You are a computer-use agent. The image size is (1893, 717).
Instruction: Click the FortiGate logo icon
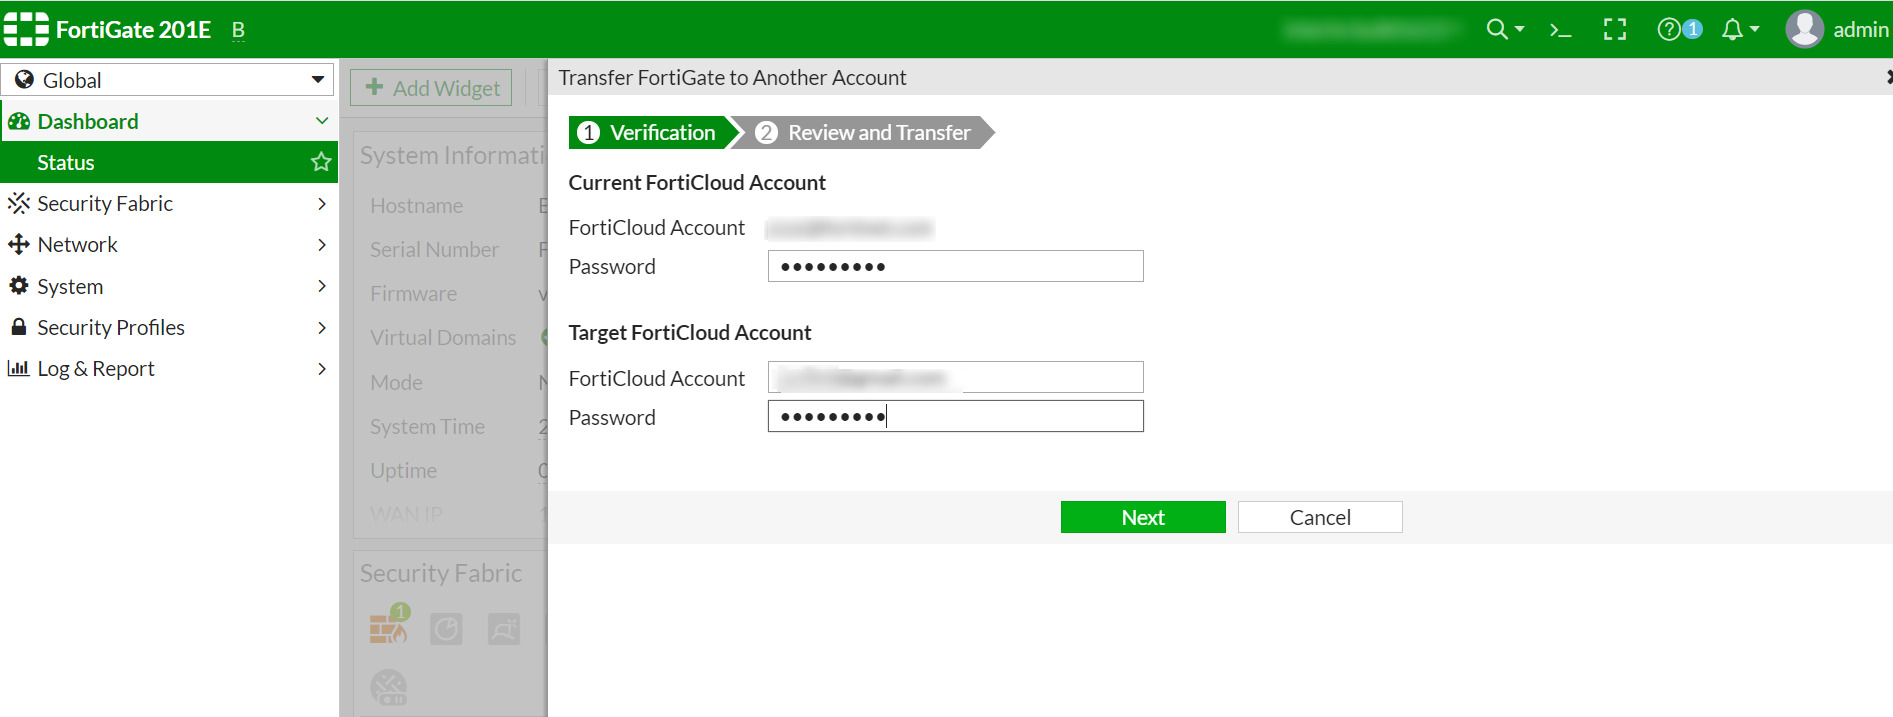click(26, 30)
